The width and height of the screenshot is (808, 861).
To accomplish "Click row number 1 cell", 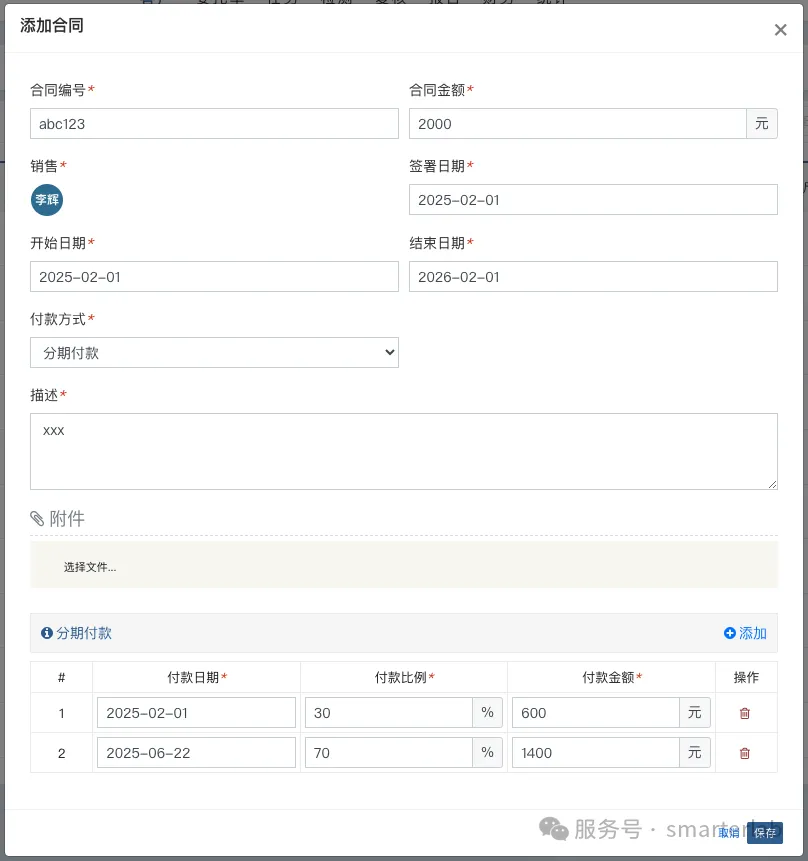I will 62,713.
